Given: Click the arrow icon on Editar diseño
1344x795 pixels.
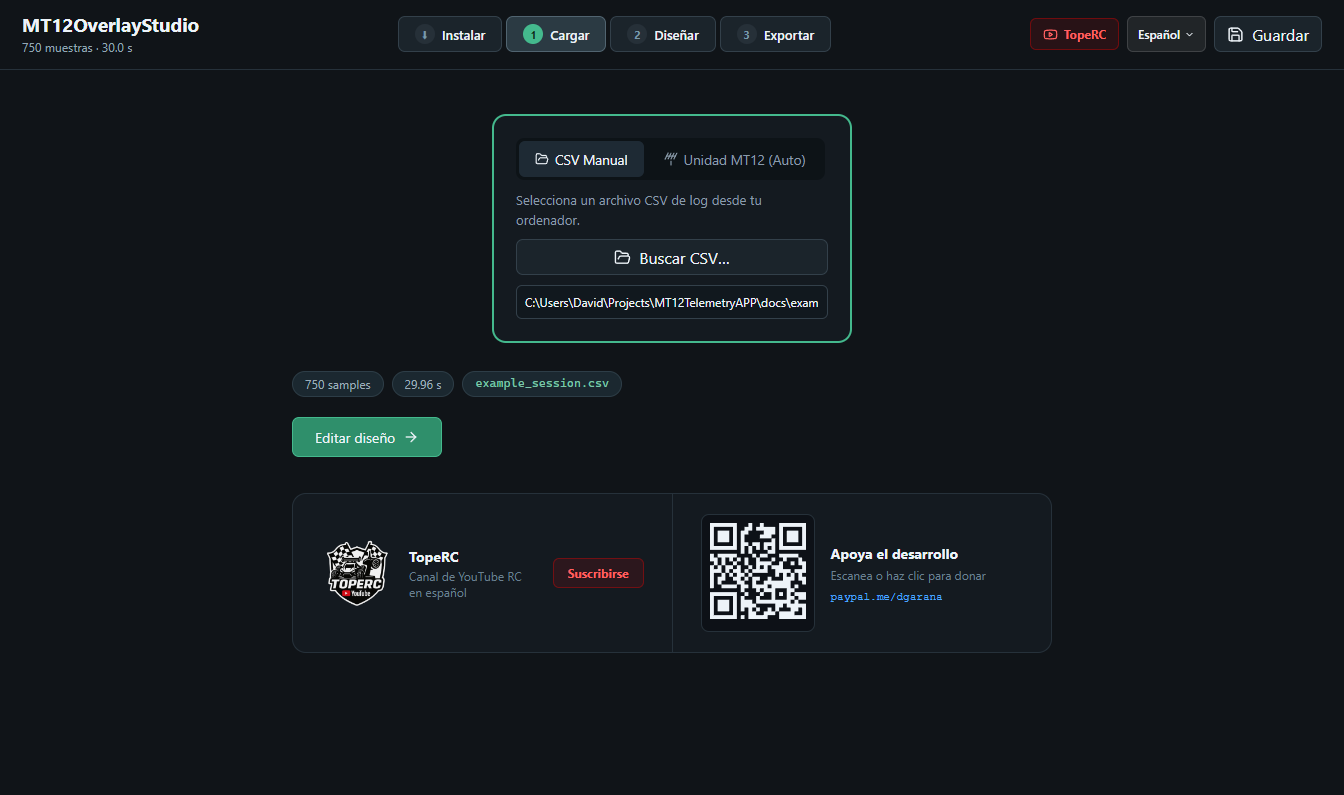Looking at the screenshot, I should 411,437.
